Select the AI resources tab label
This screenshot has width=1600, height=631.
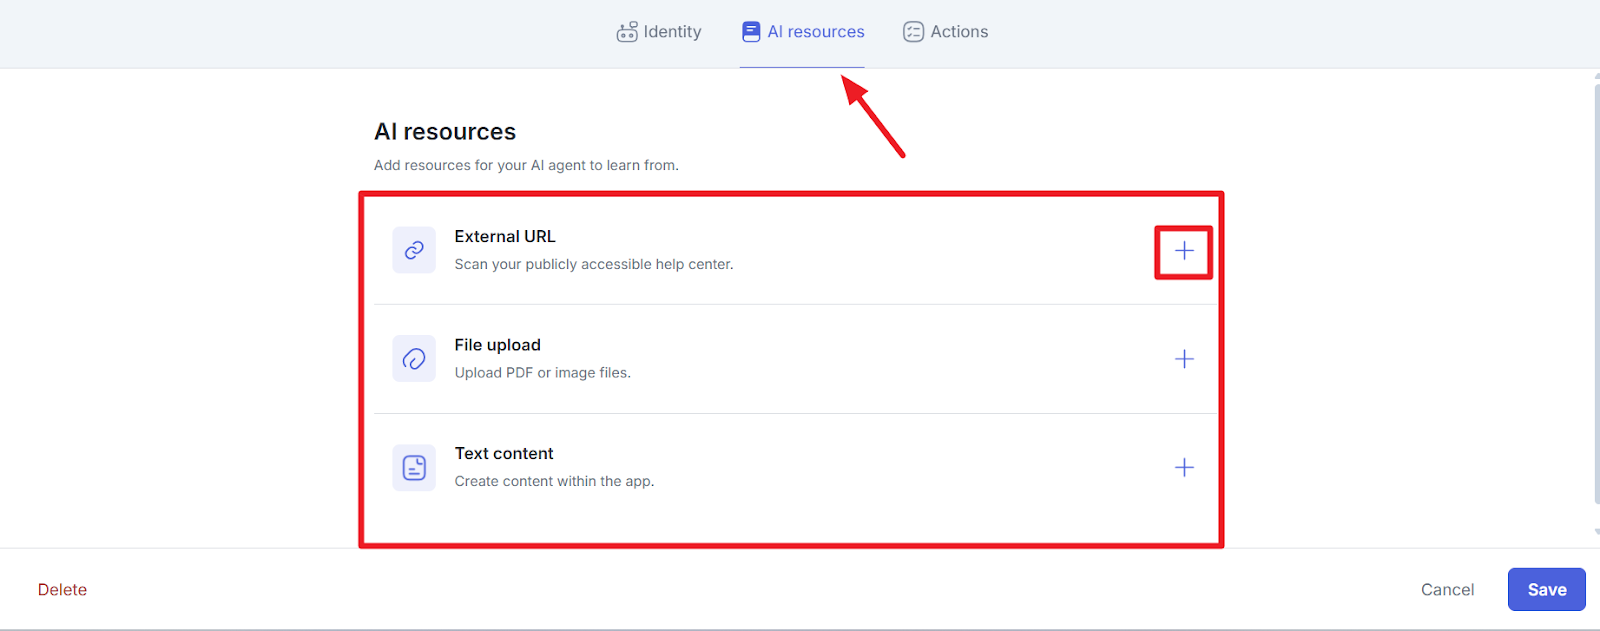[815, 32]
